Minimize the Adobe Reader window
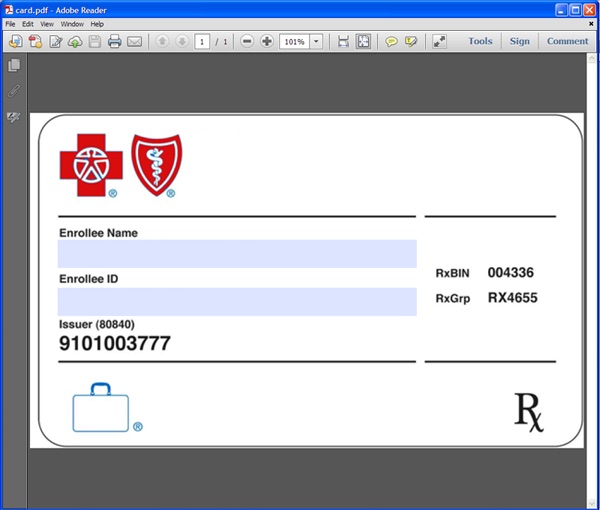Screen dimensions: 600x510 tap(561, 10)
